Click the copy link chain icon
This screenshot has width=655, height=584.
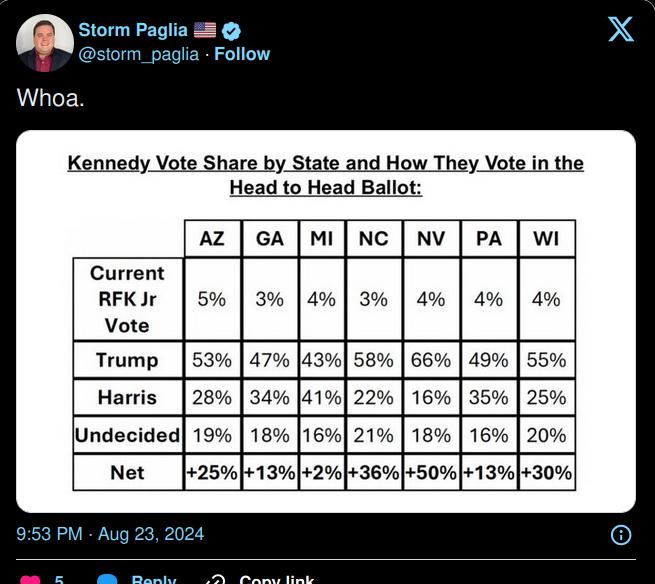[215, 579]
